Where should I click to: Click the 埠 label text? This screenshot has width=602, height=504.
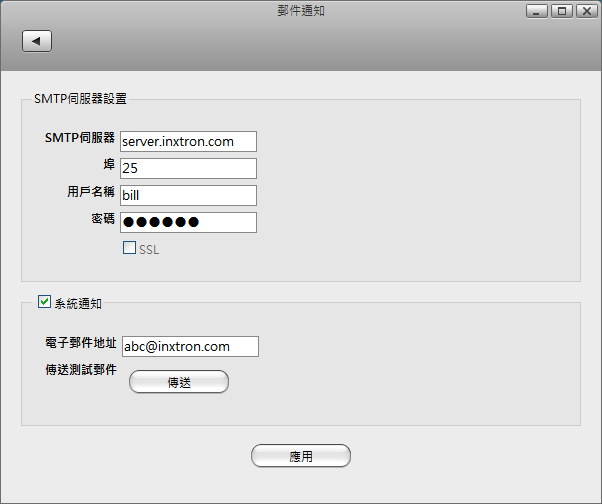point(109,163)
